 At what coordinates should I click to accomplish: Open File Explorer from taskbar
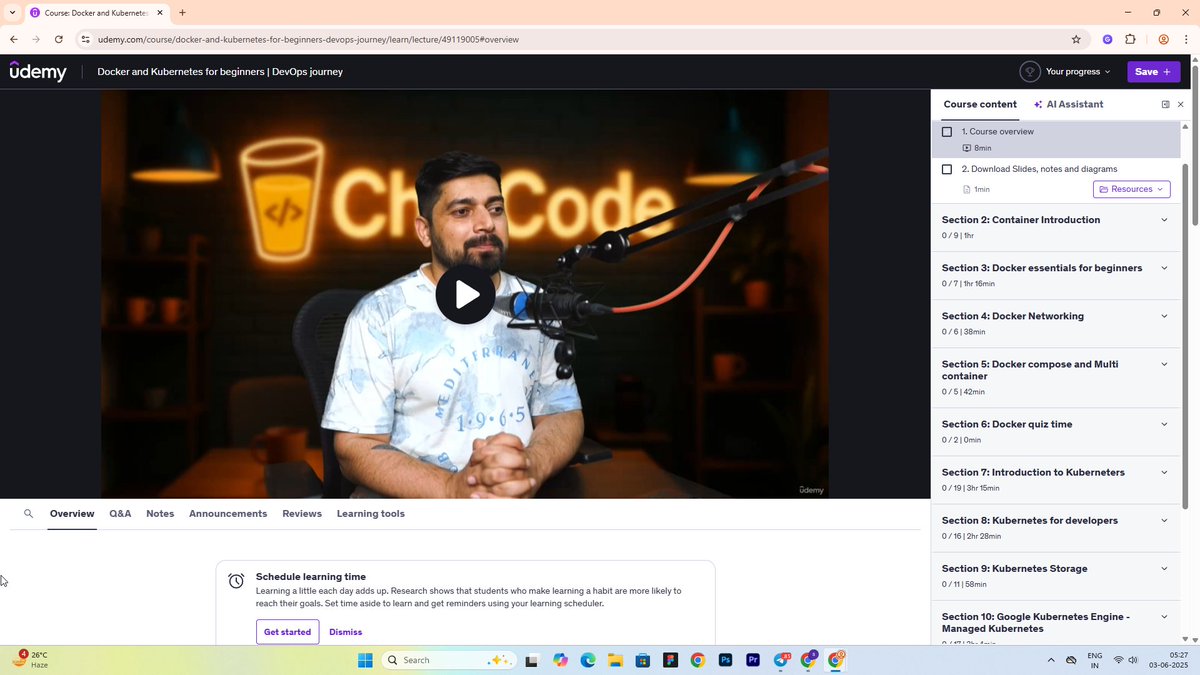615,660
